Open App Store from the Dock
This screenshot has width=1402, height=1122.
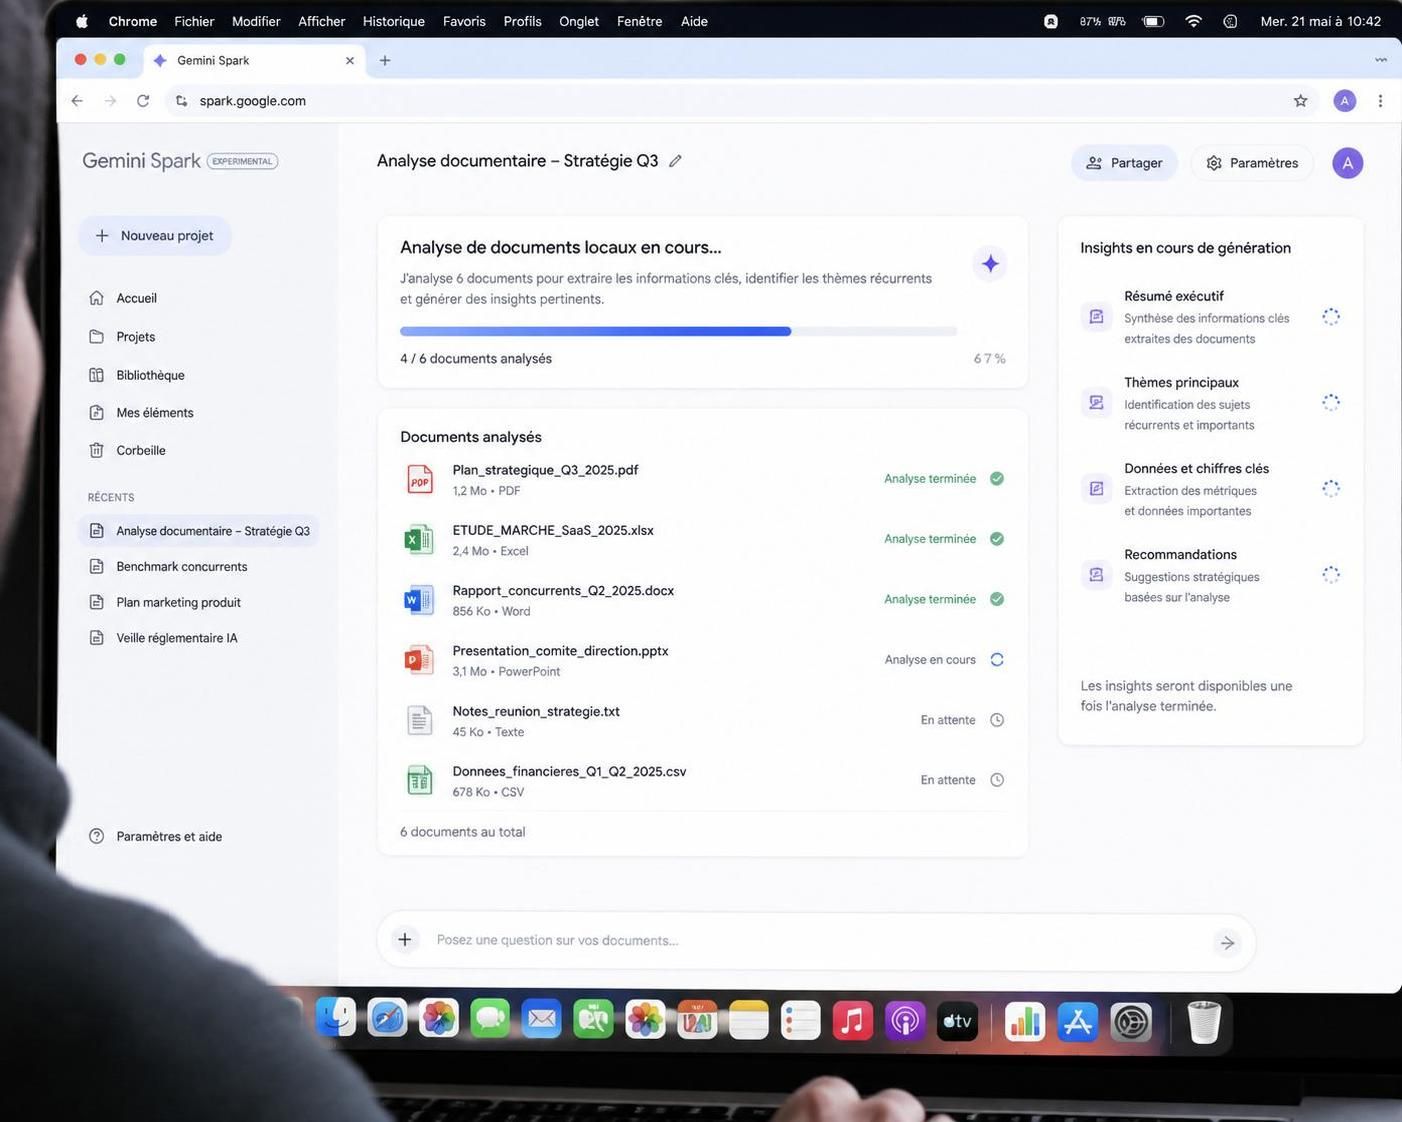tap(1078, 1022)
